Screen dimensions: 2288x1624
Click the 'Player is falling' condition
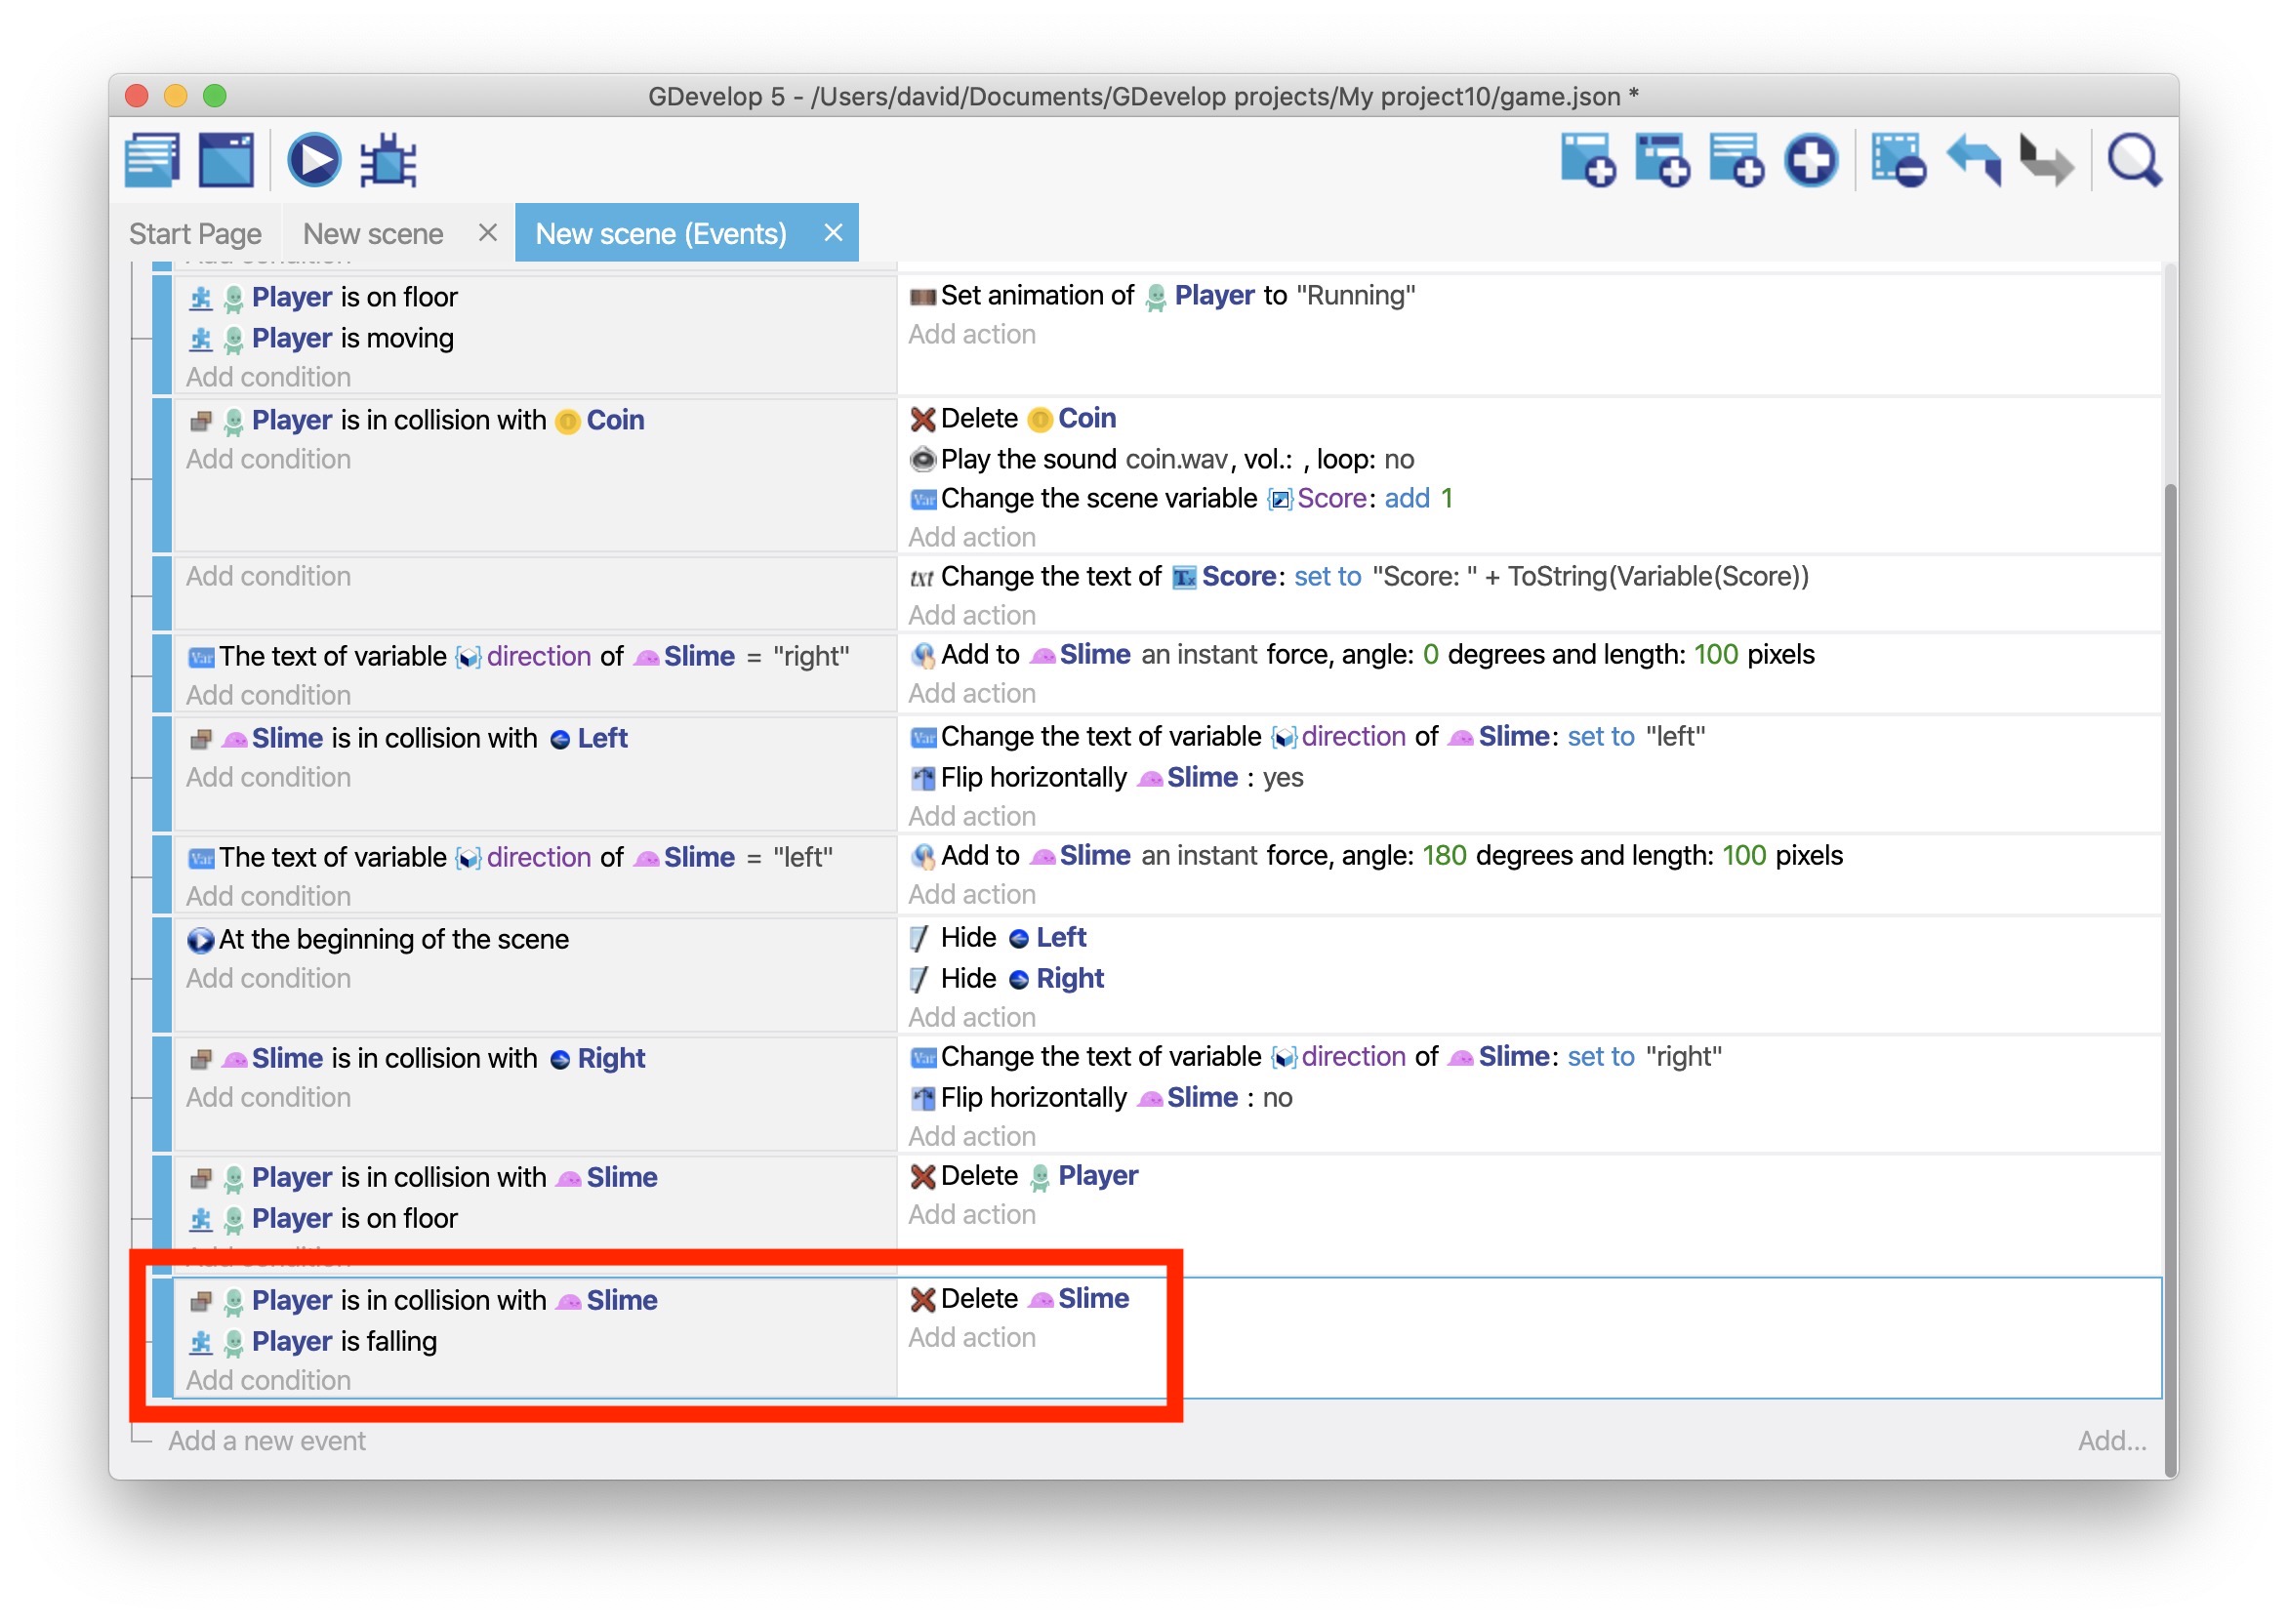[344, 1342]
